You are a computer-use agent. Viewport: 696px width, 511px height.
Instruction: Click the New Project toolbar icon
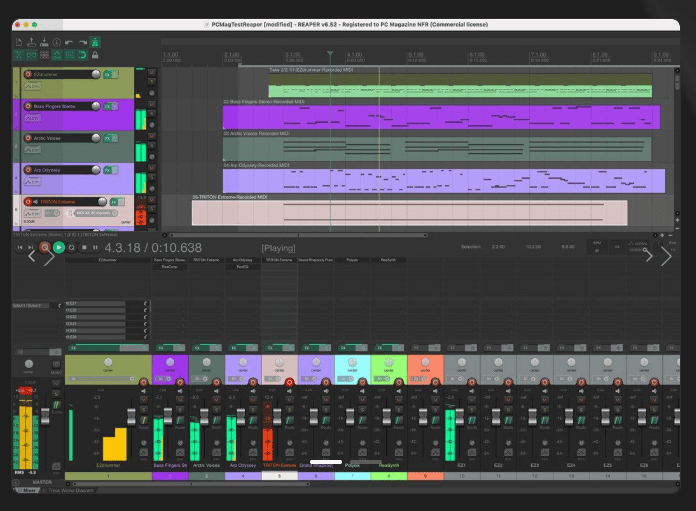point(19,42)
